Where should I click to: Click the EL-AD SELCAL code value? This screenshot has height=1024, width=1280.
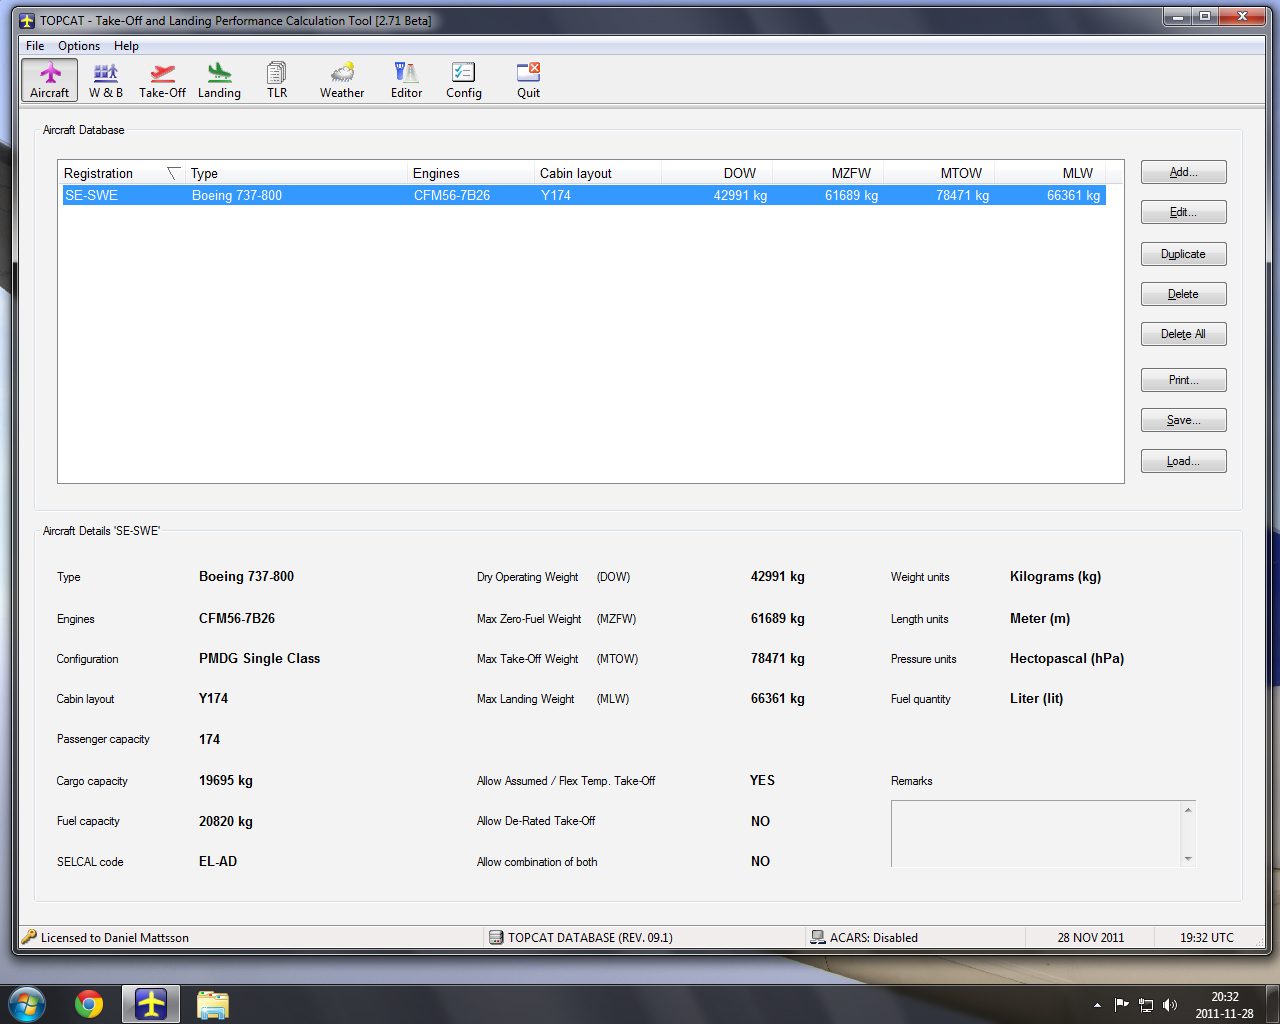point(218,861)
